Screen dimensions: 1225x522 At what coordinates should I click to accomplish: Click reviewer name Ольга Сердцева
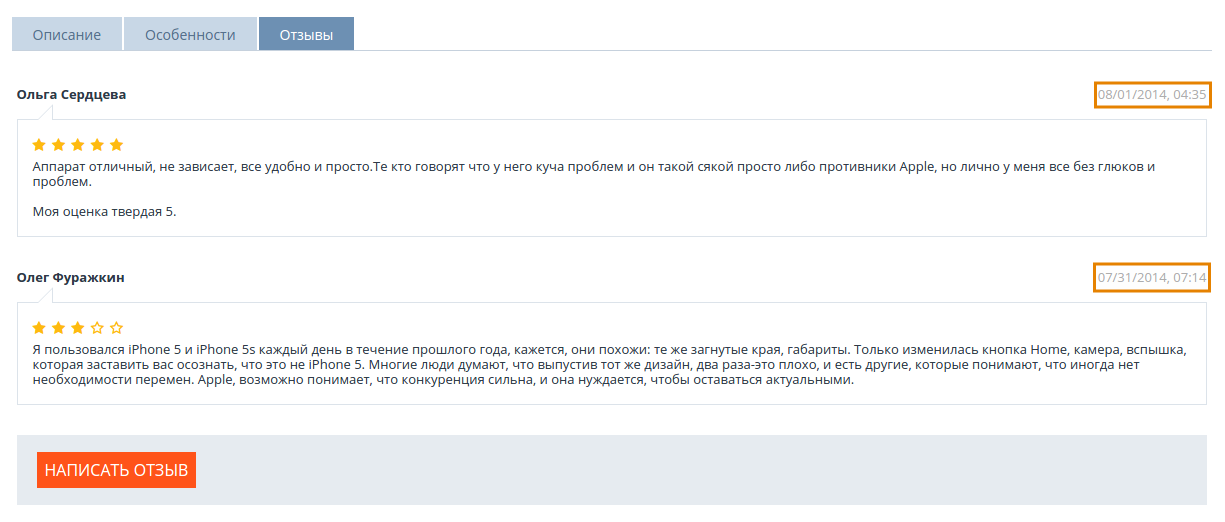[x=72, y=95]
